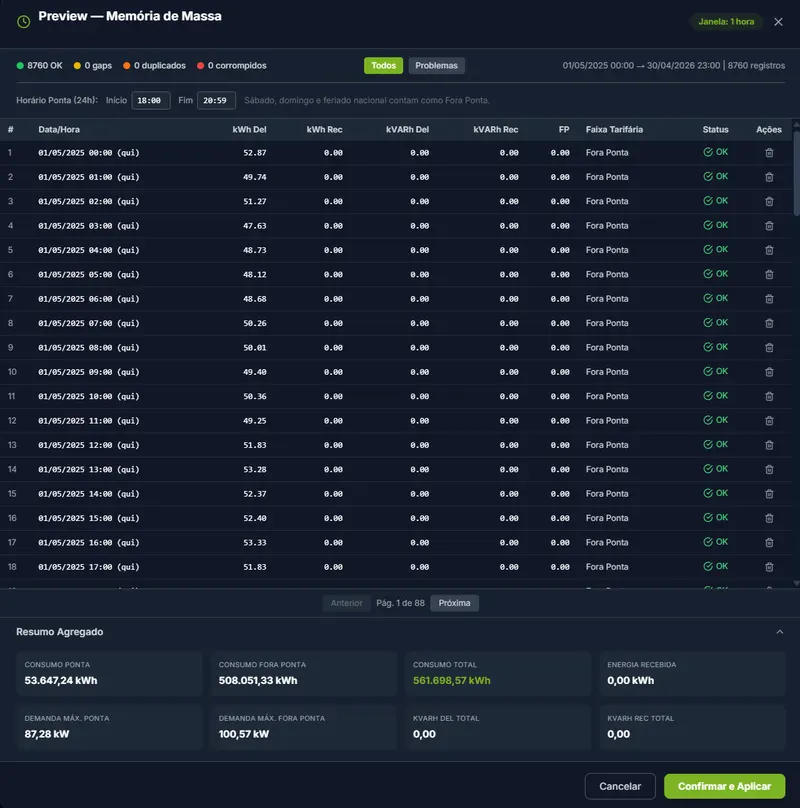Delete the 05:00 entry with trash icon

tap(769, 275)
